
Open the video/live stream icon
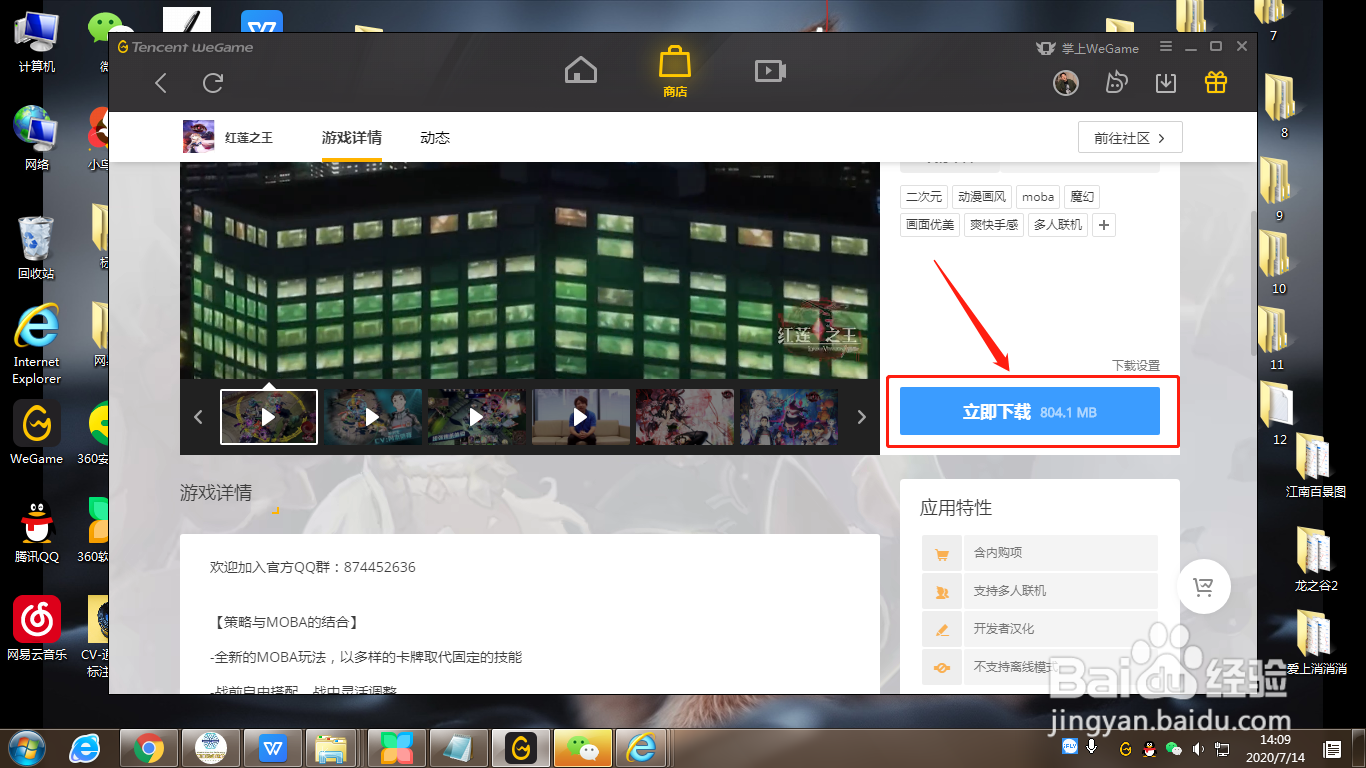[770, 70]
